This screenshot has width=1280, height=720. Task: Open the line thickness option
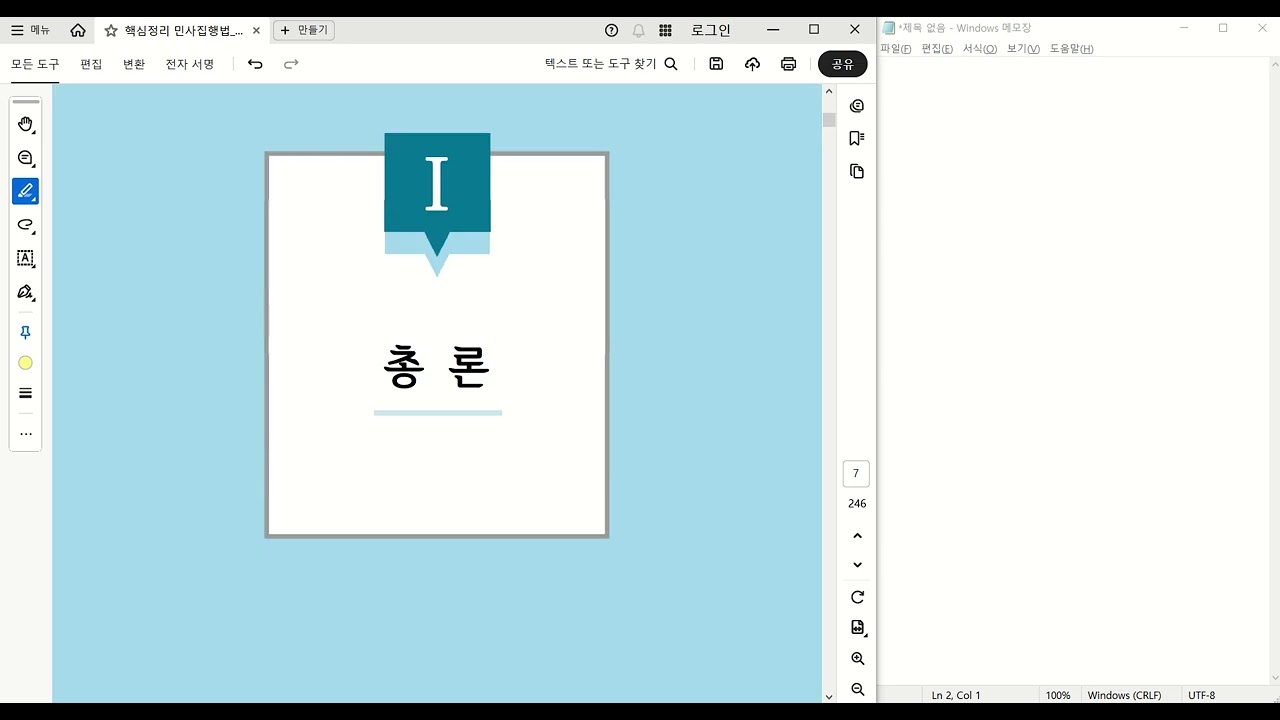pyautogui.click(x=26, y=393)
